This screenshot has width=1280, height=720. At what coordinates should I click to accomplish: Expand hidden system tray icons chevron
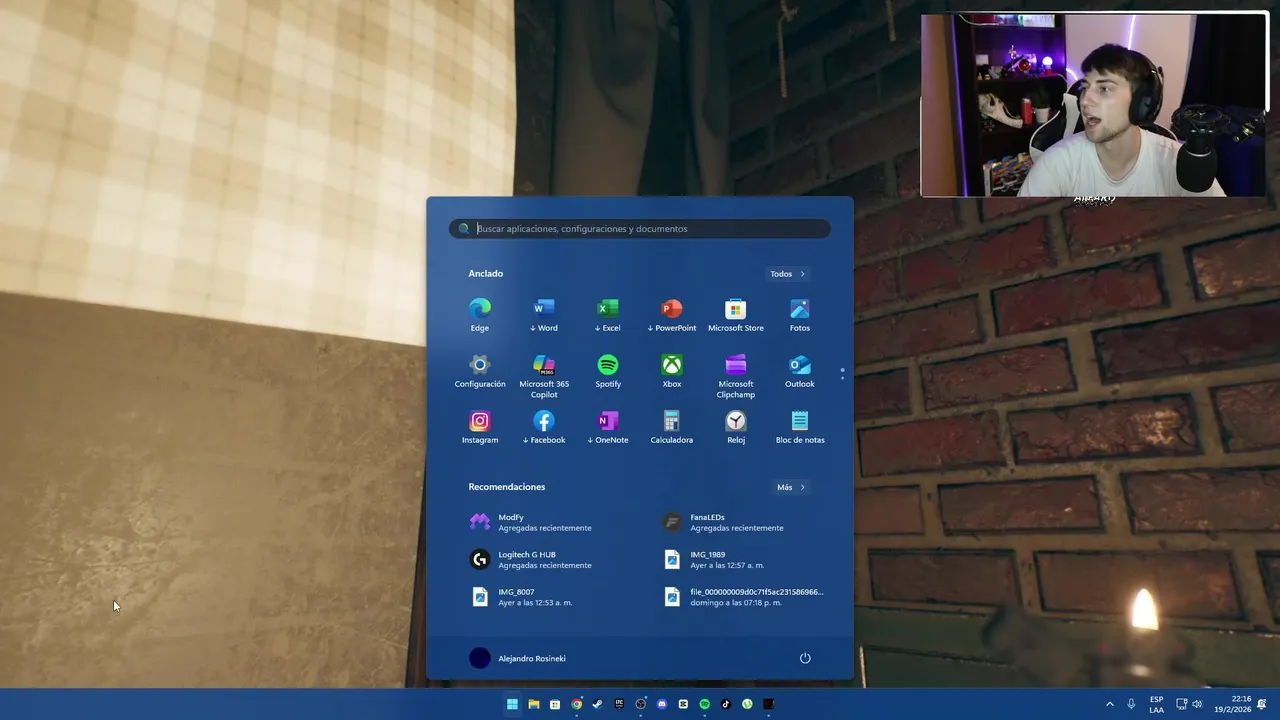[1109, 704]
